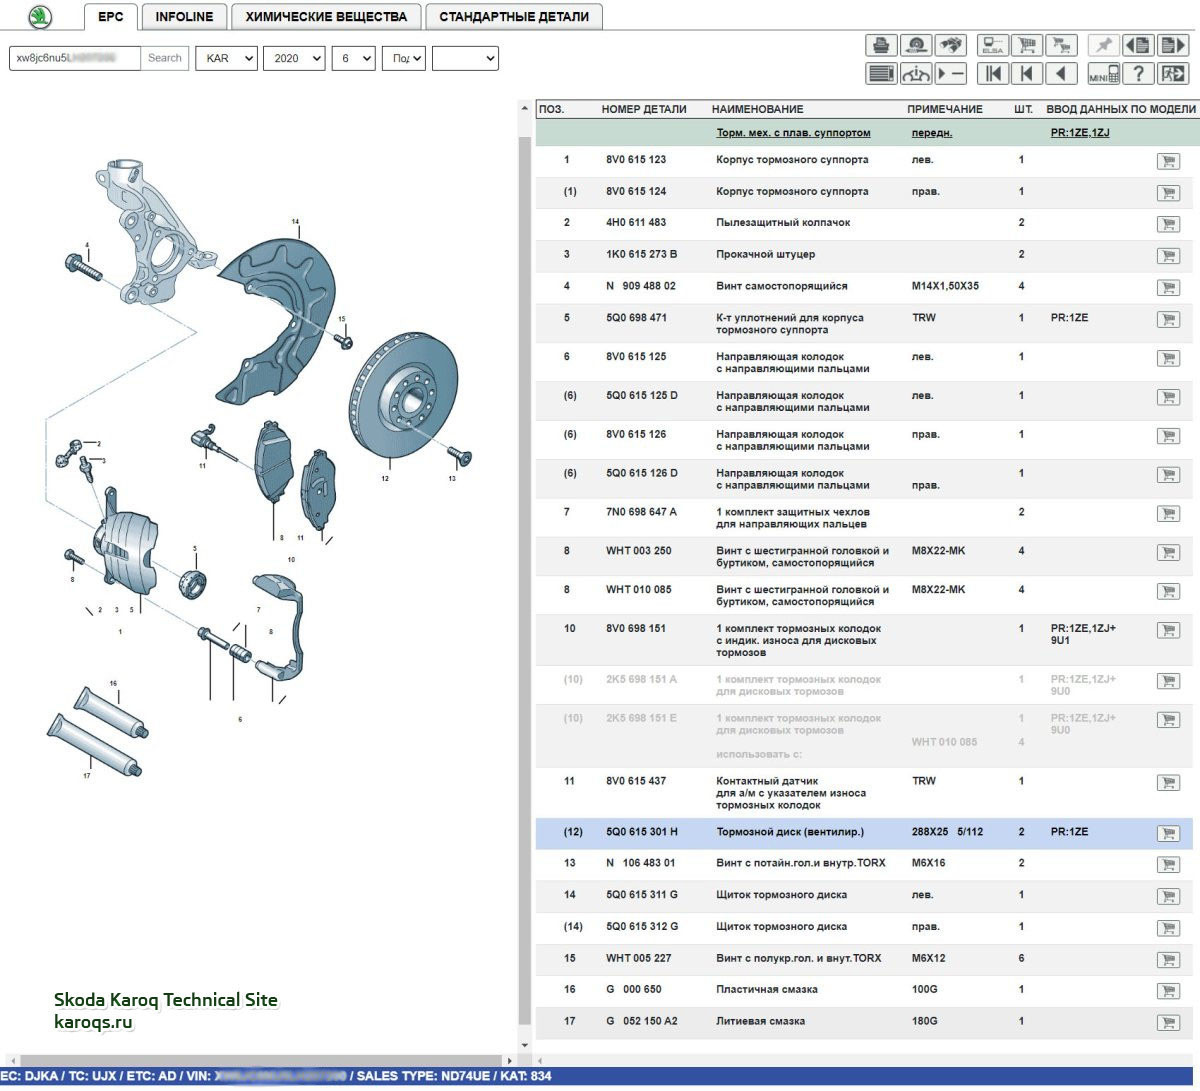Add part 5Q0 615 301 H to cart
This screenshot has width=1200, height=1091.
(x=1167, y=833)
